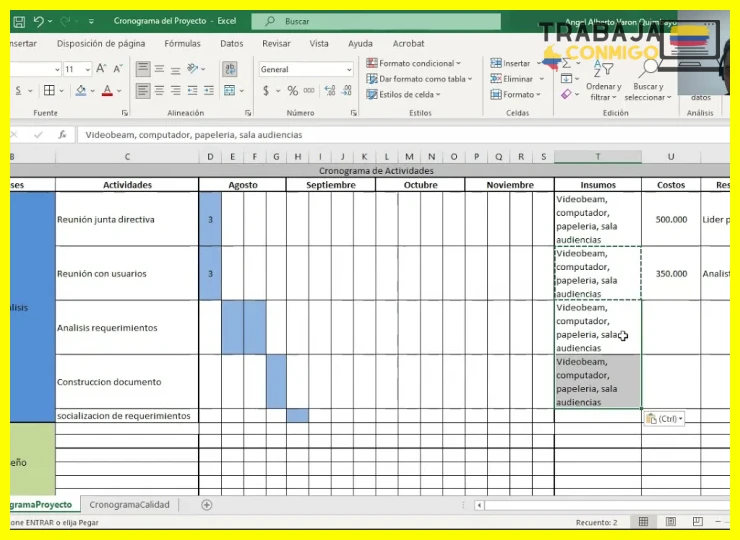The image size is (740, 540).
Task: Apply the red font color
Action: click(x=108, y=90)
